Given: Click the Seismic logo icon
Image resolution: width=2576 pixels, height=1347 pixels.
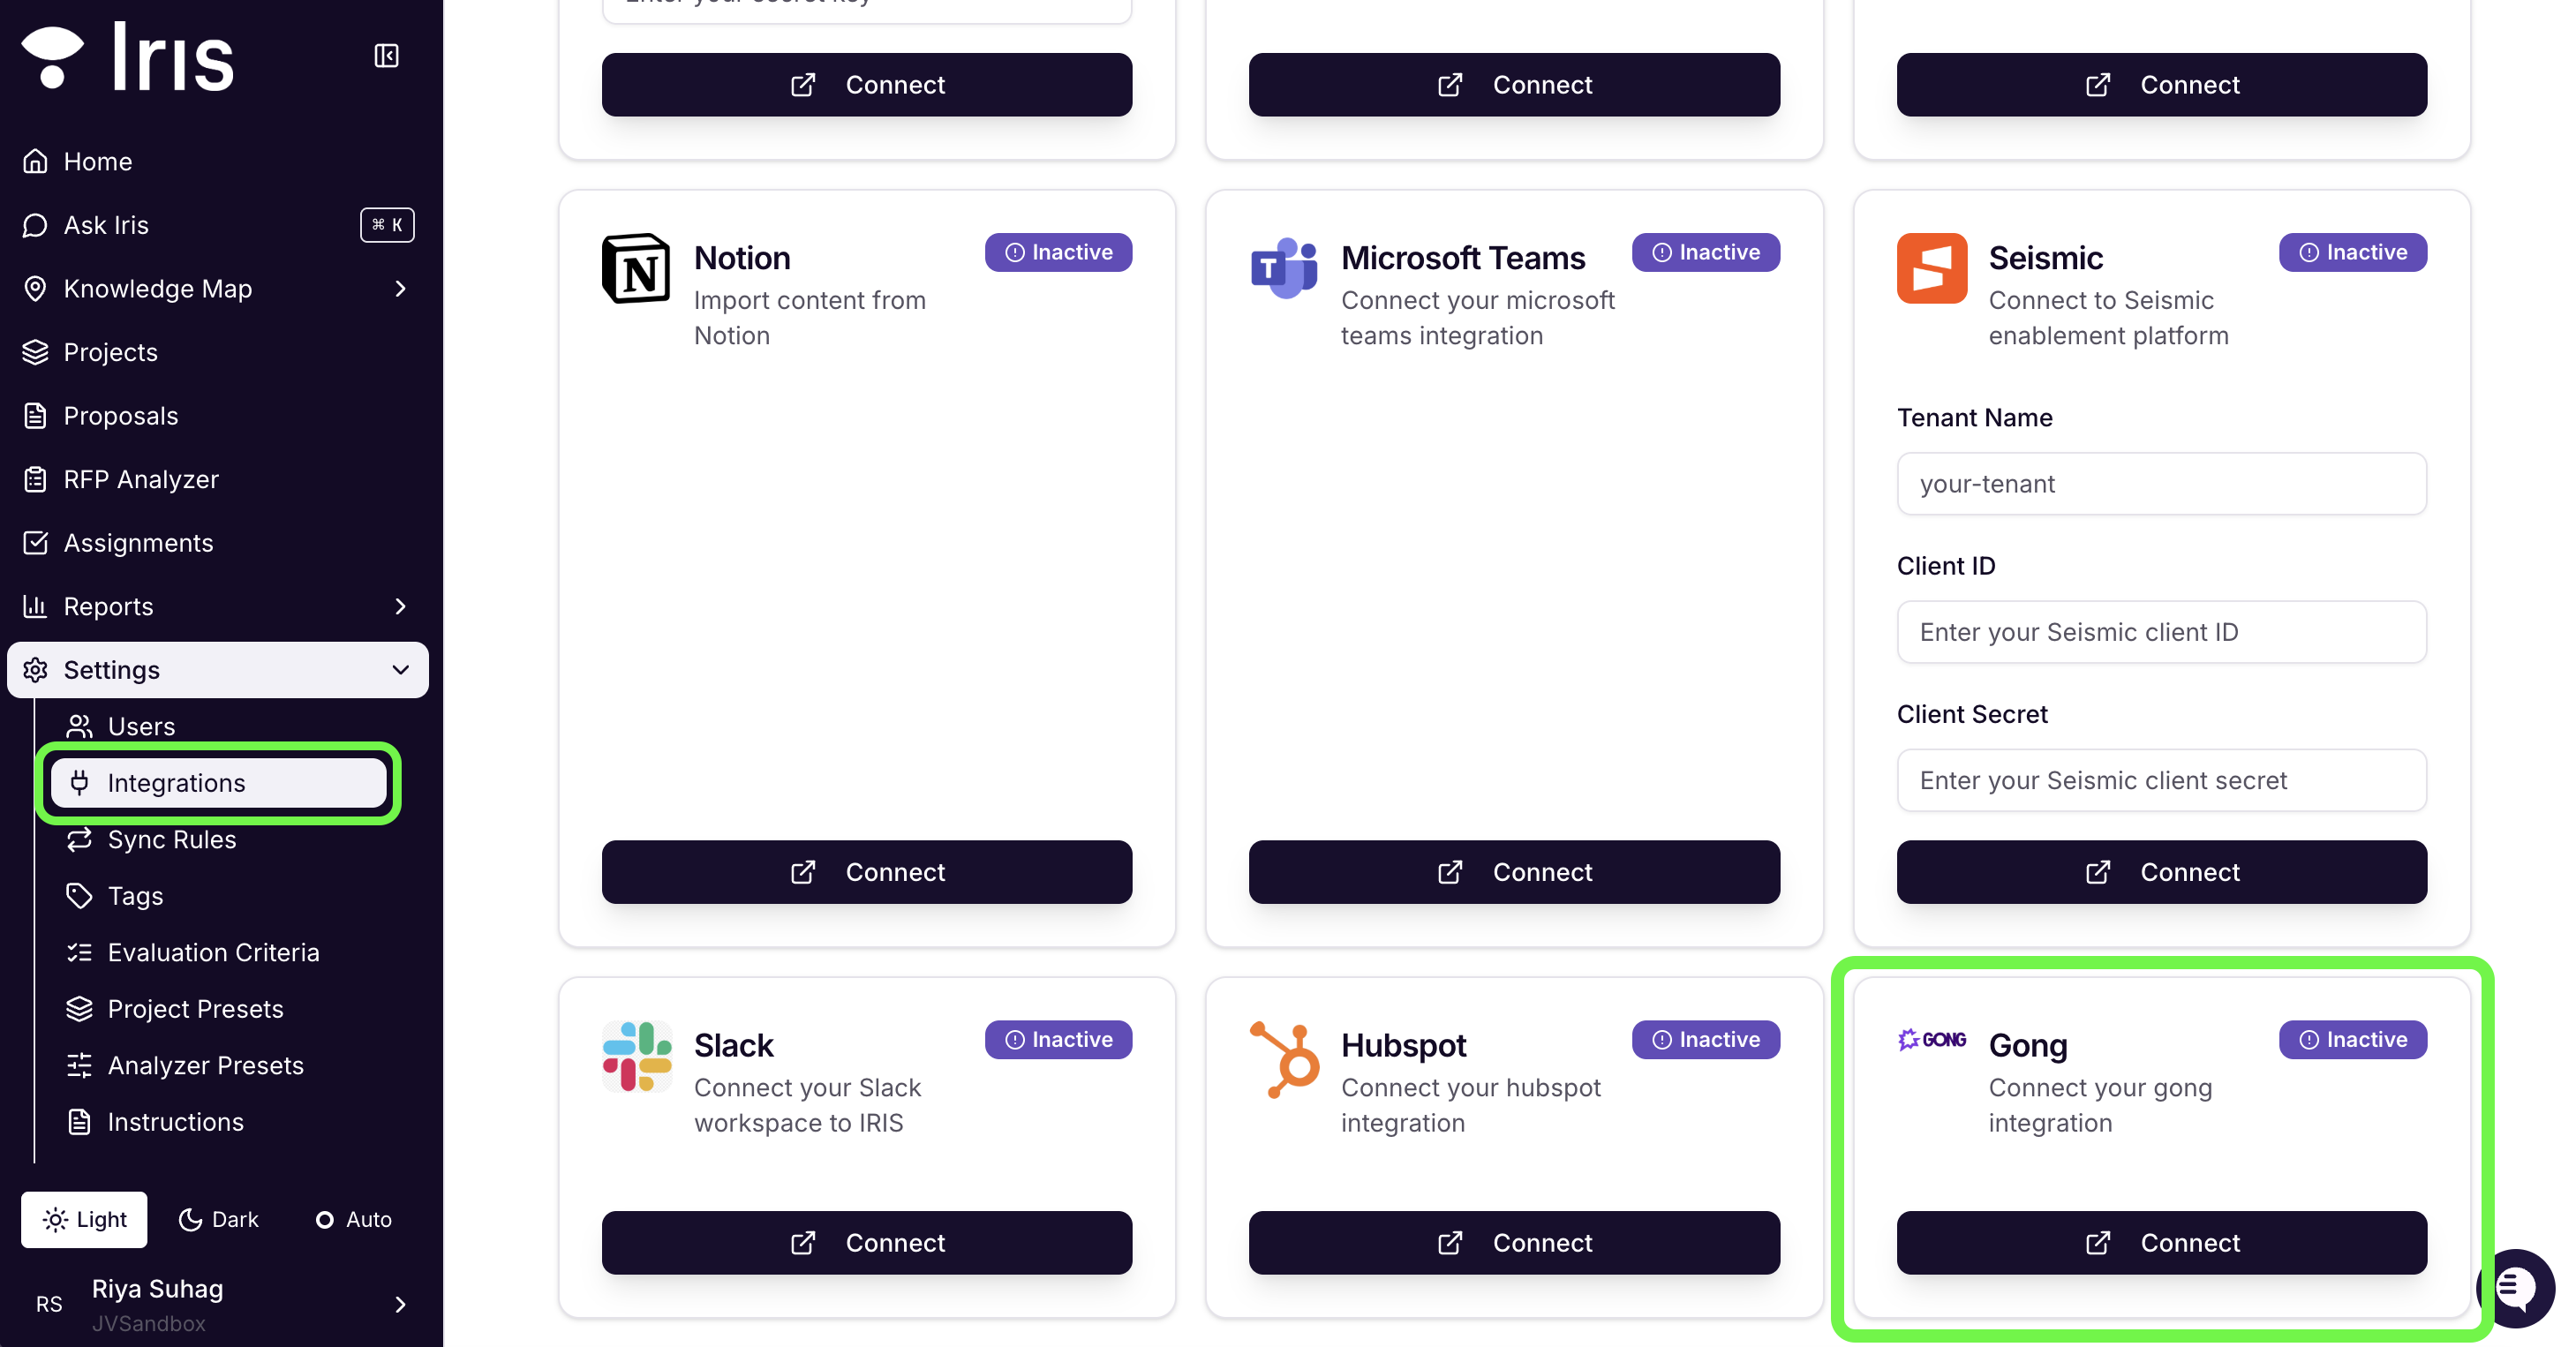Looking at the screenshot, I should tap(1932, 269).
